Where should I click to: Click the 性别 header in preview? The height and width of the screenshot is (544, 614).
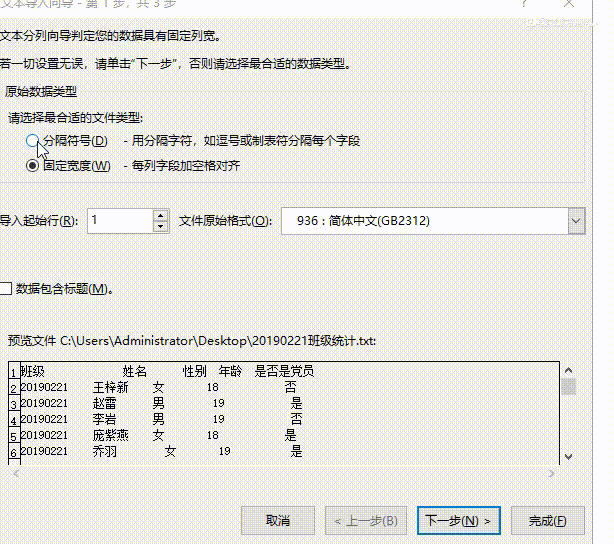194,371
